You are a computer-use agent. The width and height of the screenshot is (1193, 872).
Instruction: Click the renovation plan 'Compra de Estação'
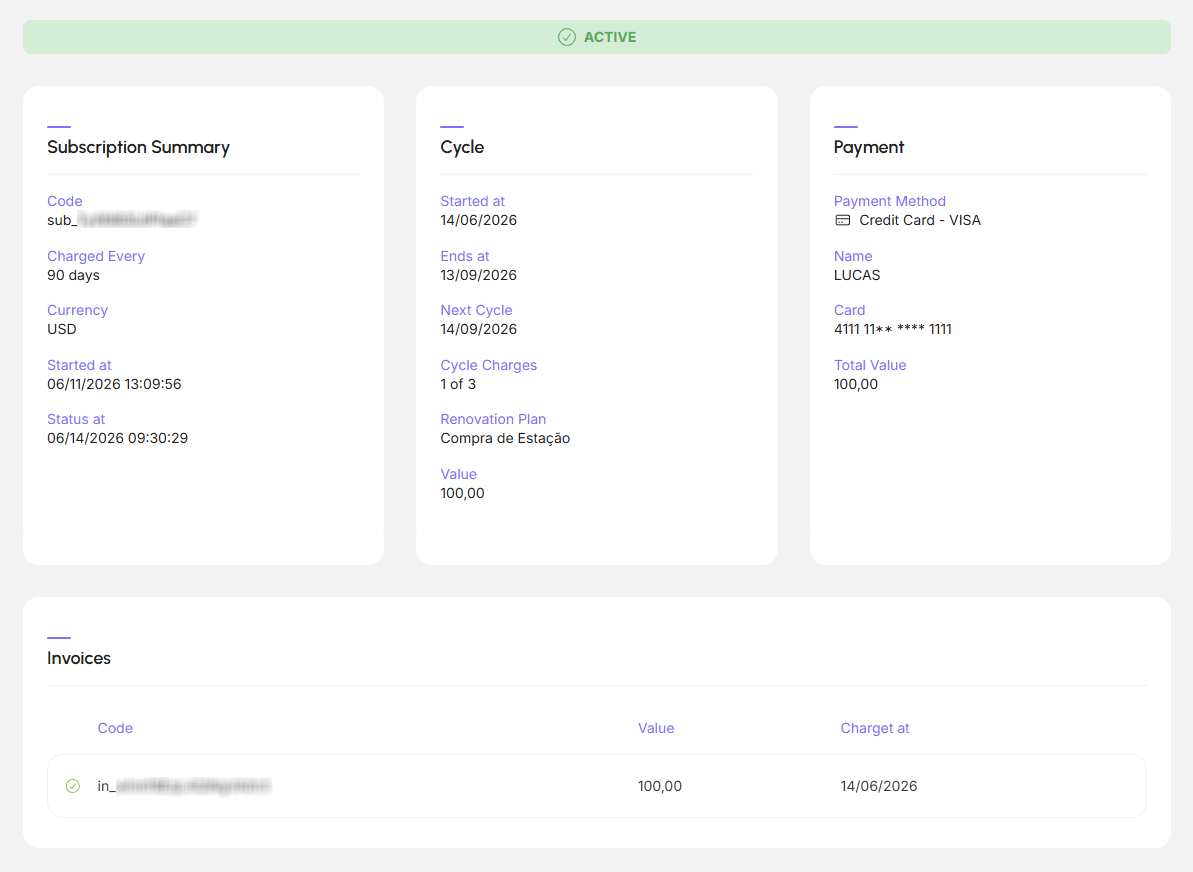pos(505,438)
